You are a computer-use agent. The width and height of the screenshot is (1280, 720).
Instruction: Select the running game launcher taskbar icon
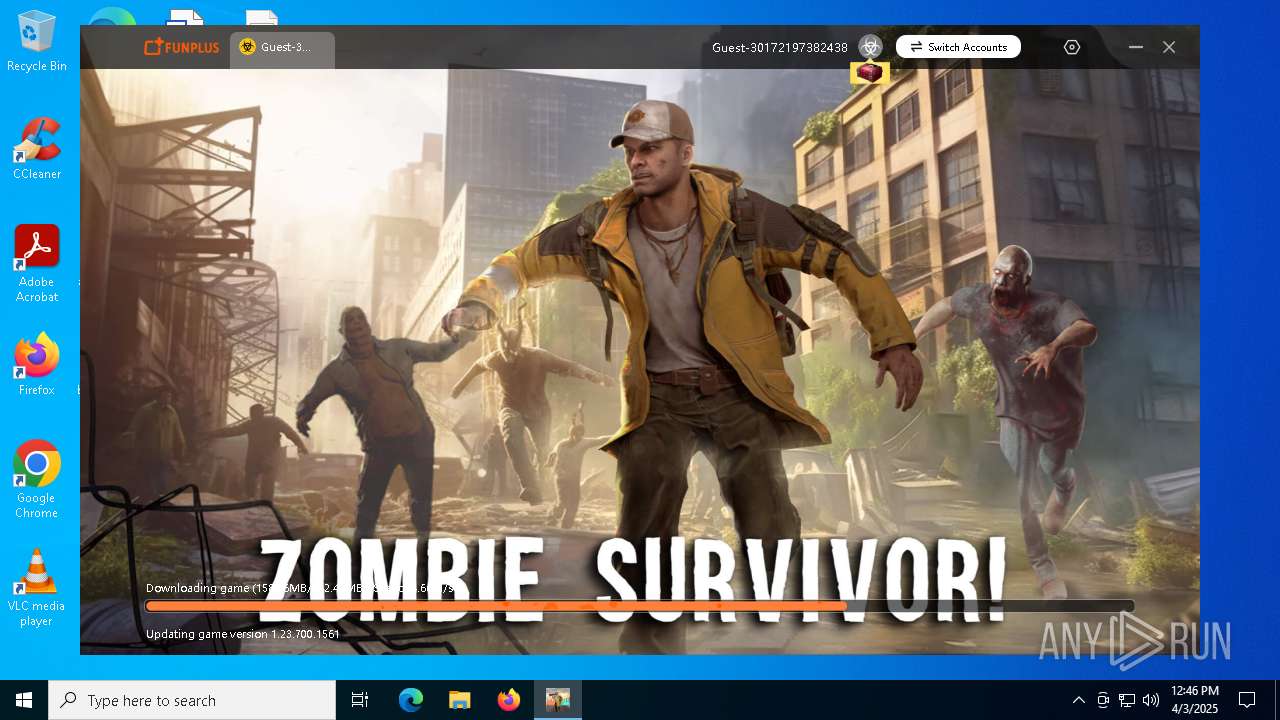coord(557,700)
